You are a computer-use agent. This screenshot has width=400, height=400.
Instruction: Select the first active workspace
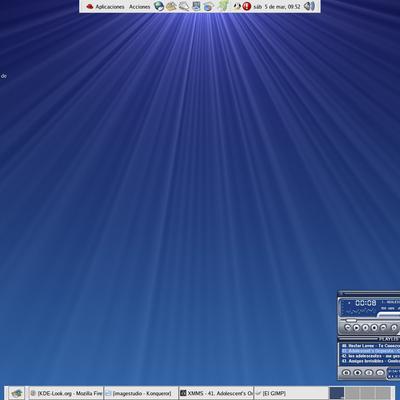(x=336, y=393)
